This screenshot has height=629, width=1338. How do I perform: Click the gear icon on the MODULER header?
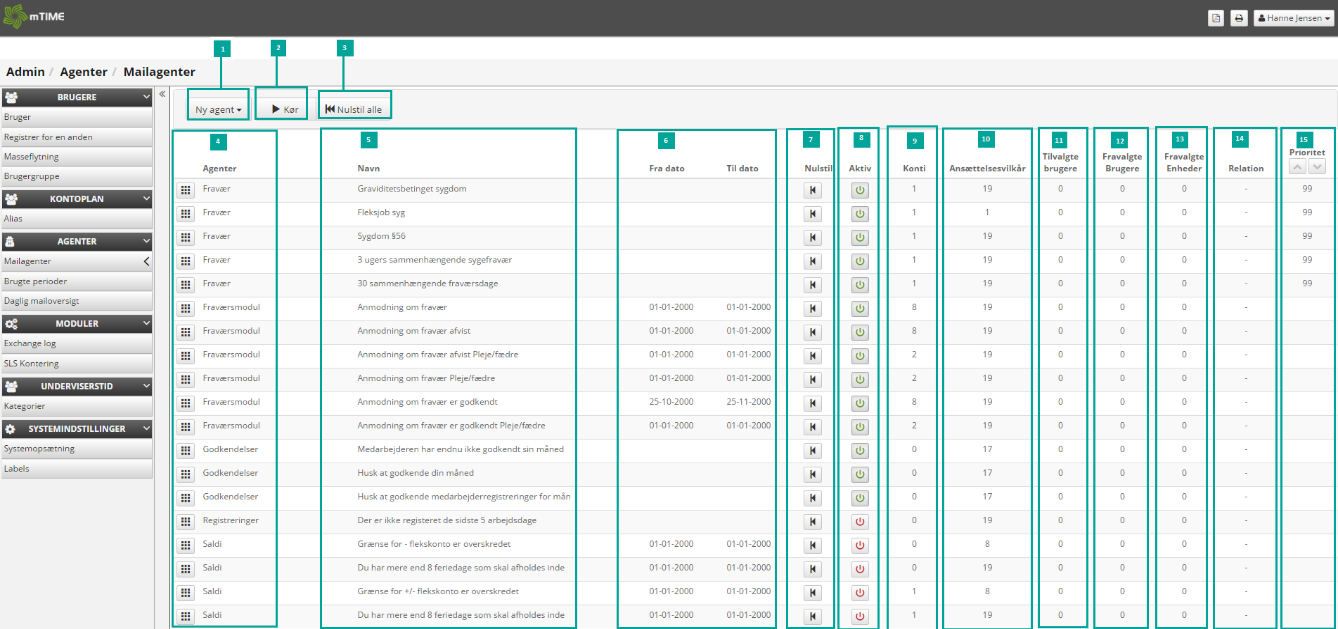[x=13, y=323]
